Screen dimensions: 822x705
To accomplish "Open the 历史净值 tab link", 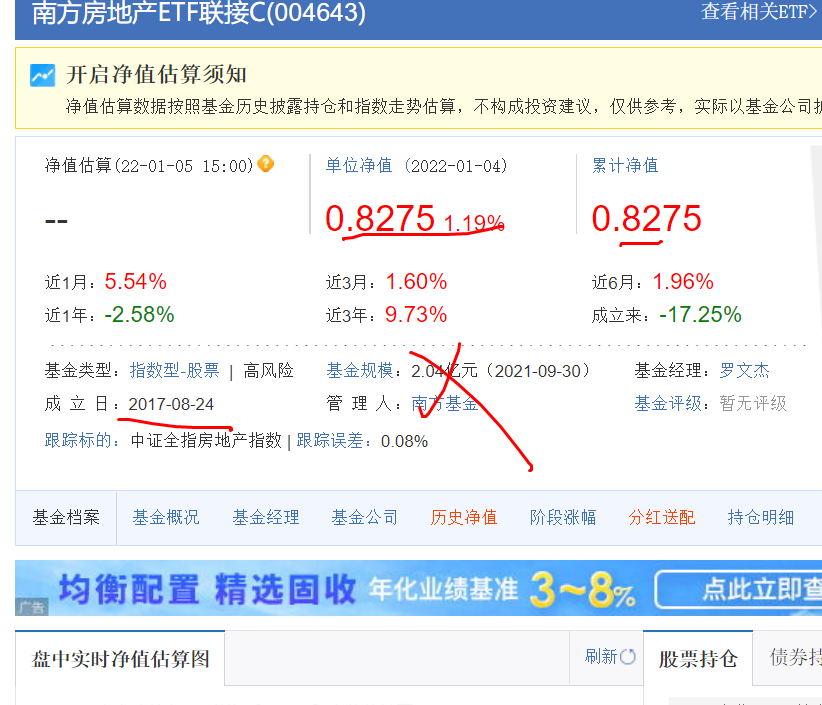I will [464, 518].
